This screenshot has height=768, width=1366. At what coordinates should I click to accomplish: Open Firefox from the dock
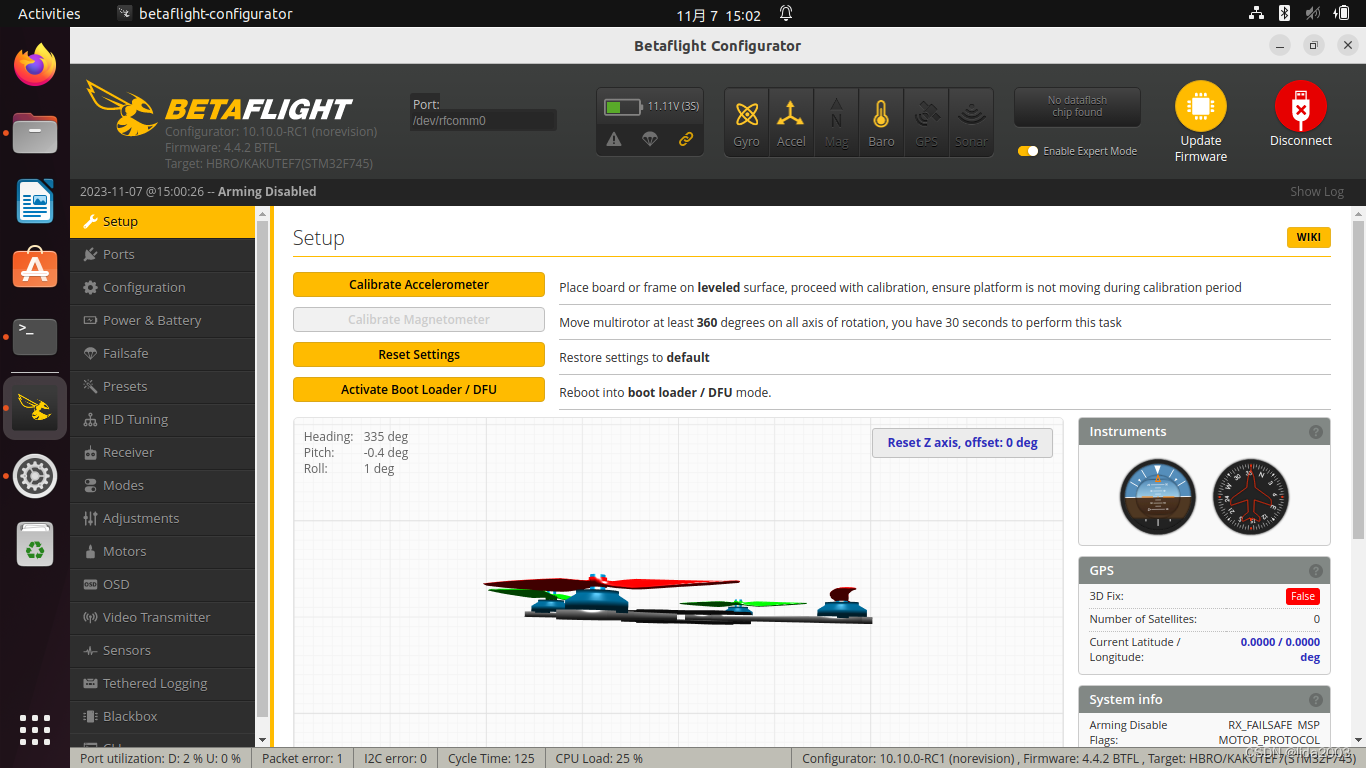point(35,66)
